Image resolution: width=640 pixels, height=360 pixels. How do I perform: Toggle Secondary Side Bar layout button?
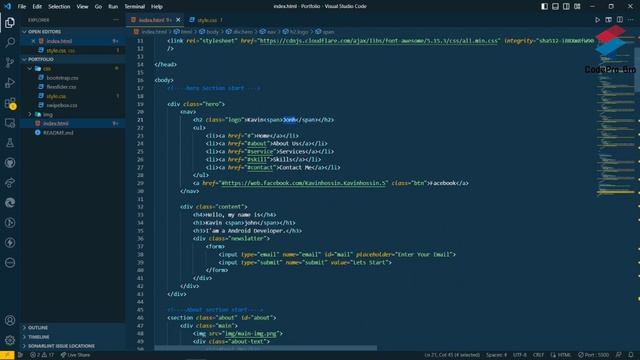567,7
